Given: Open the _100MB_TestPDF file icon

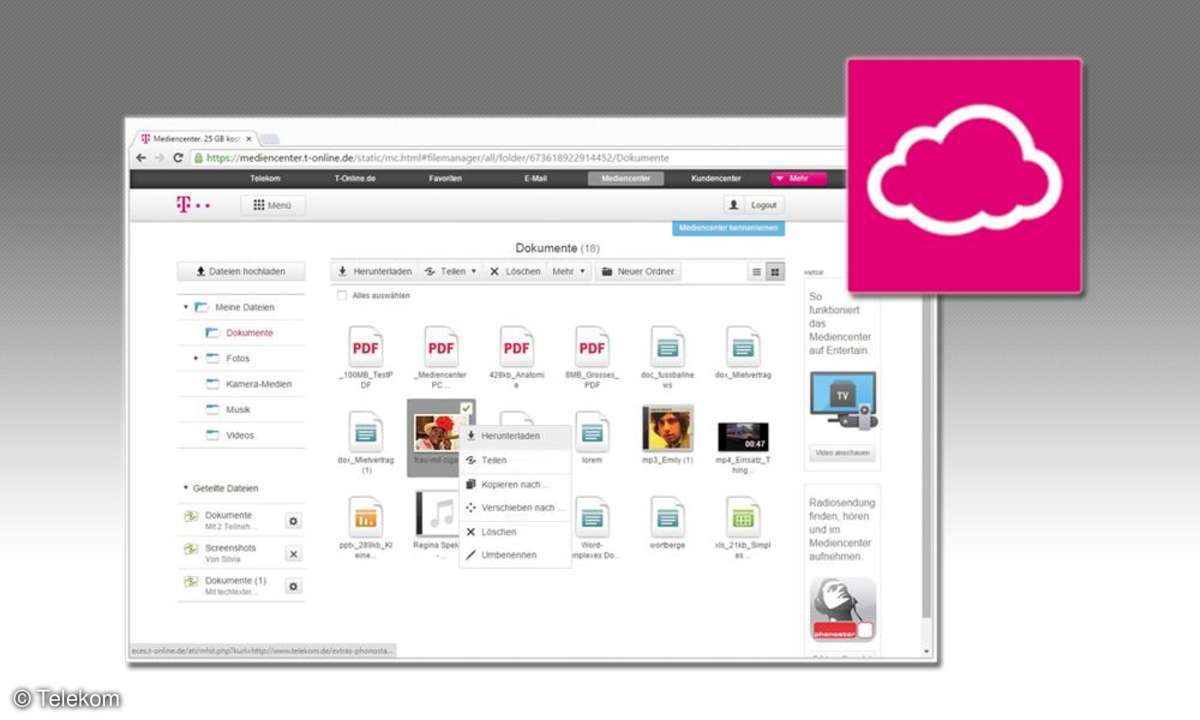Looking at the screenshot, I should (x=365, y=347).
